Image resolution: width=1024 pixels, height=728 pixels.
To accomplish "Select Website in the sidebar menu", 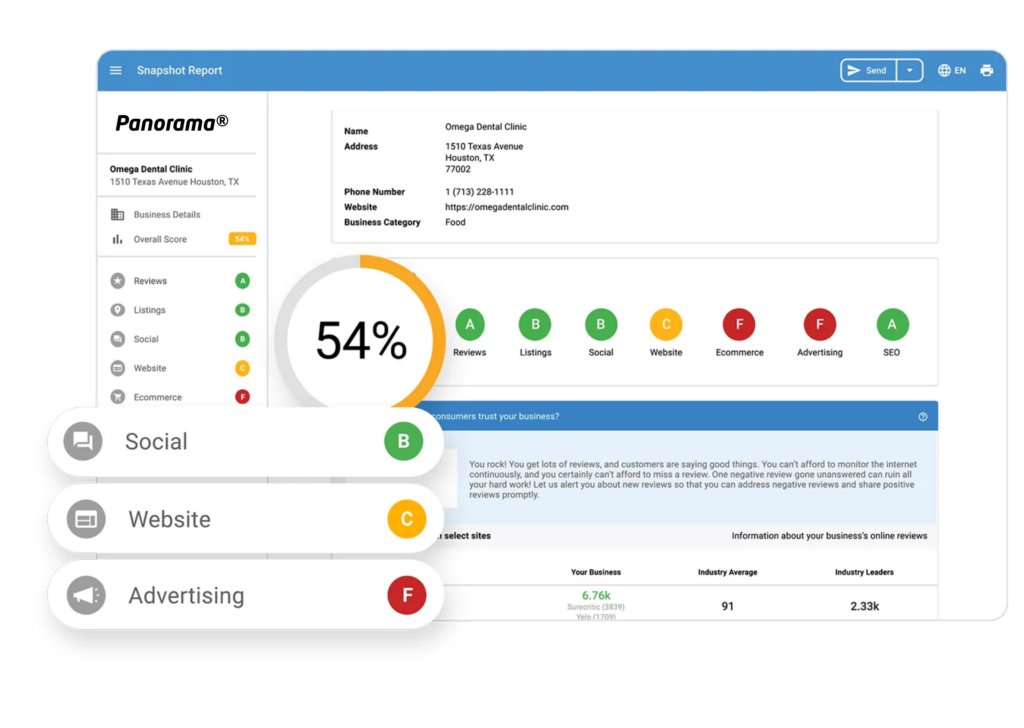I will click(x=150, y=368).
